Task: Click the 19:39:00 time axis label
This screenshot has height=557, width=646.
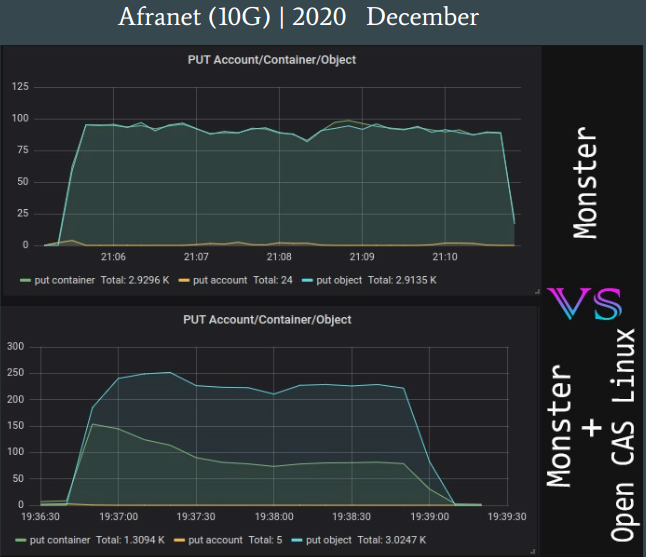Action: (430, 517)
